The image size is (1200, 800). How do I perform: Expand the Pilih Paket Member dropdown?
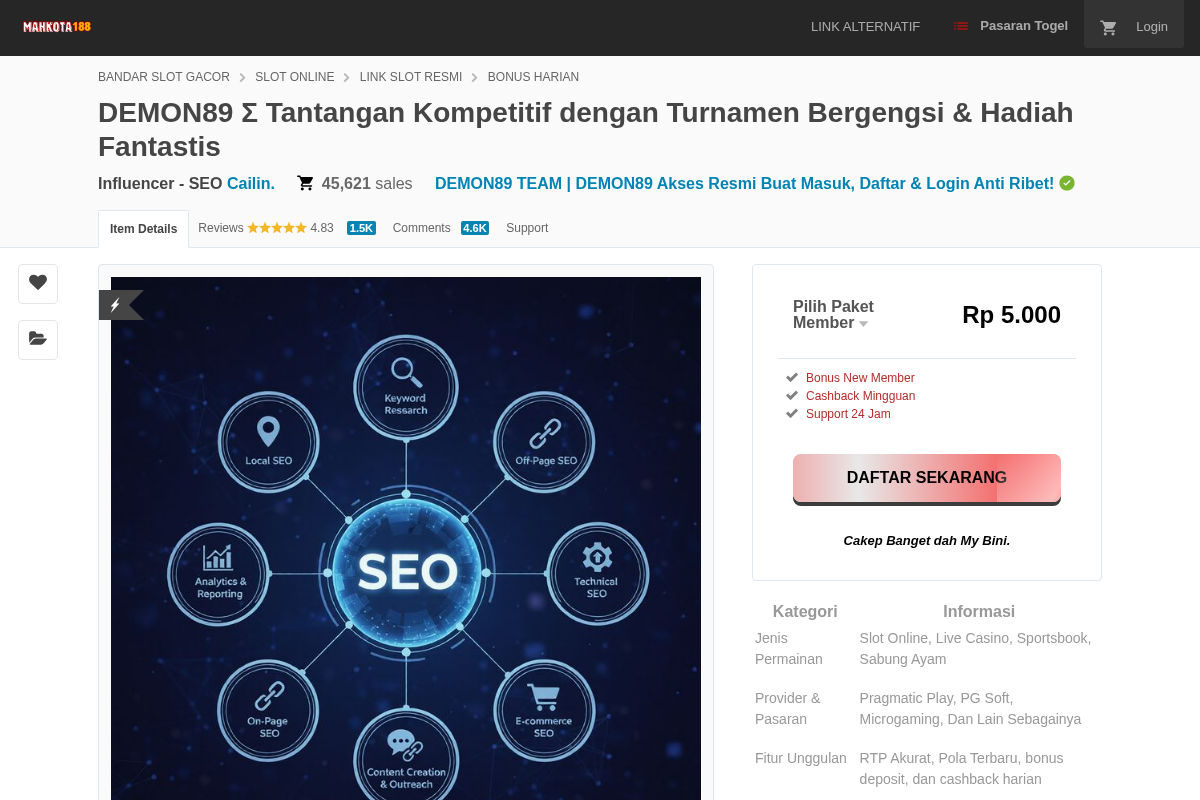(863, 323)
